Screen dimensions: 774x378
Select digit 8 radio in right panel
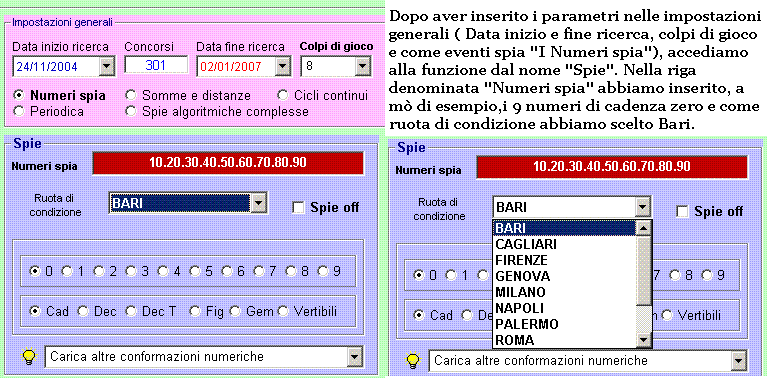coord(675,275)
